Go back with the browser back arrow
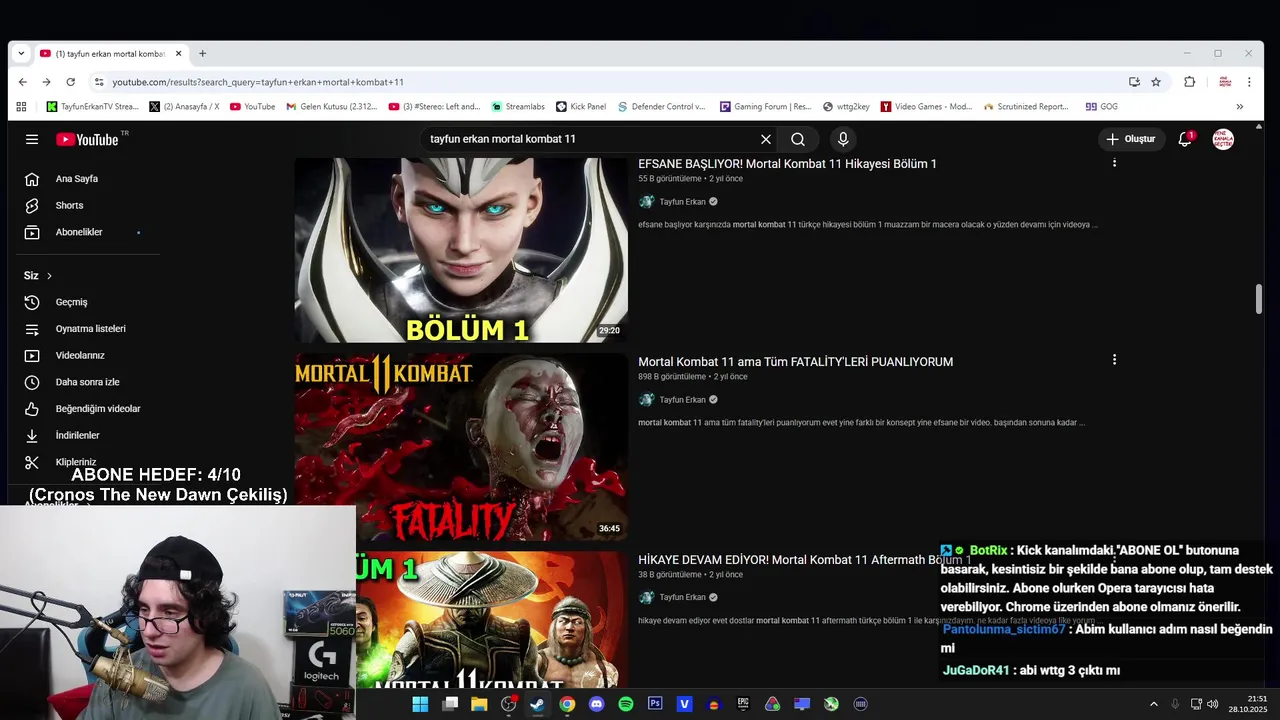1280x720 pixels. pos(22,82)
